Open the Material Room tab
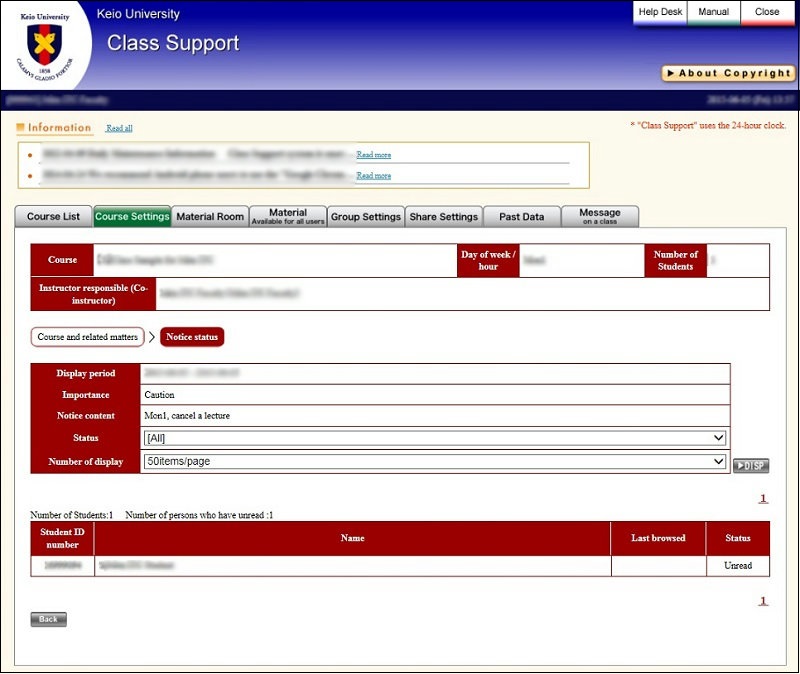 point(210,217)
